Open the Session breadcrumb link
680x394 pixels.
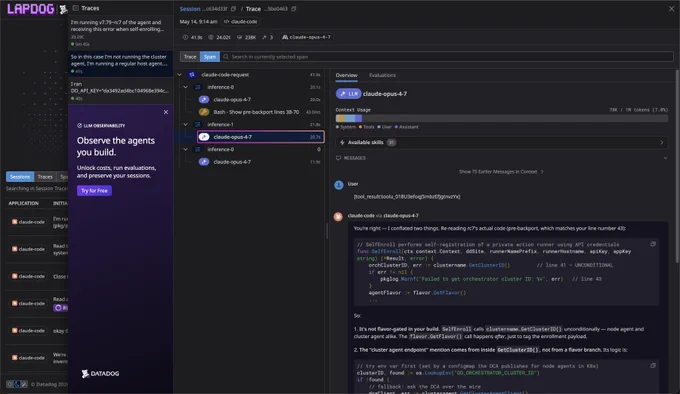tap(190, 9)
